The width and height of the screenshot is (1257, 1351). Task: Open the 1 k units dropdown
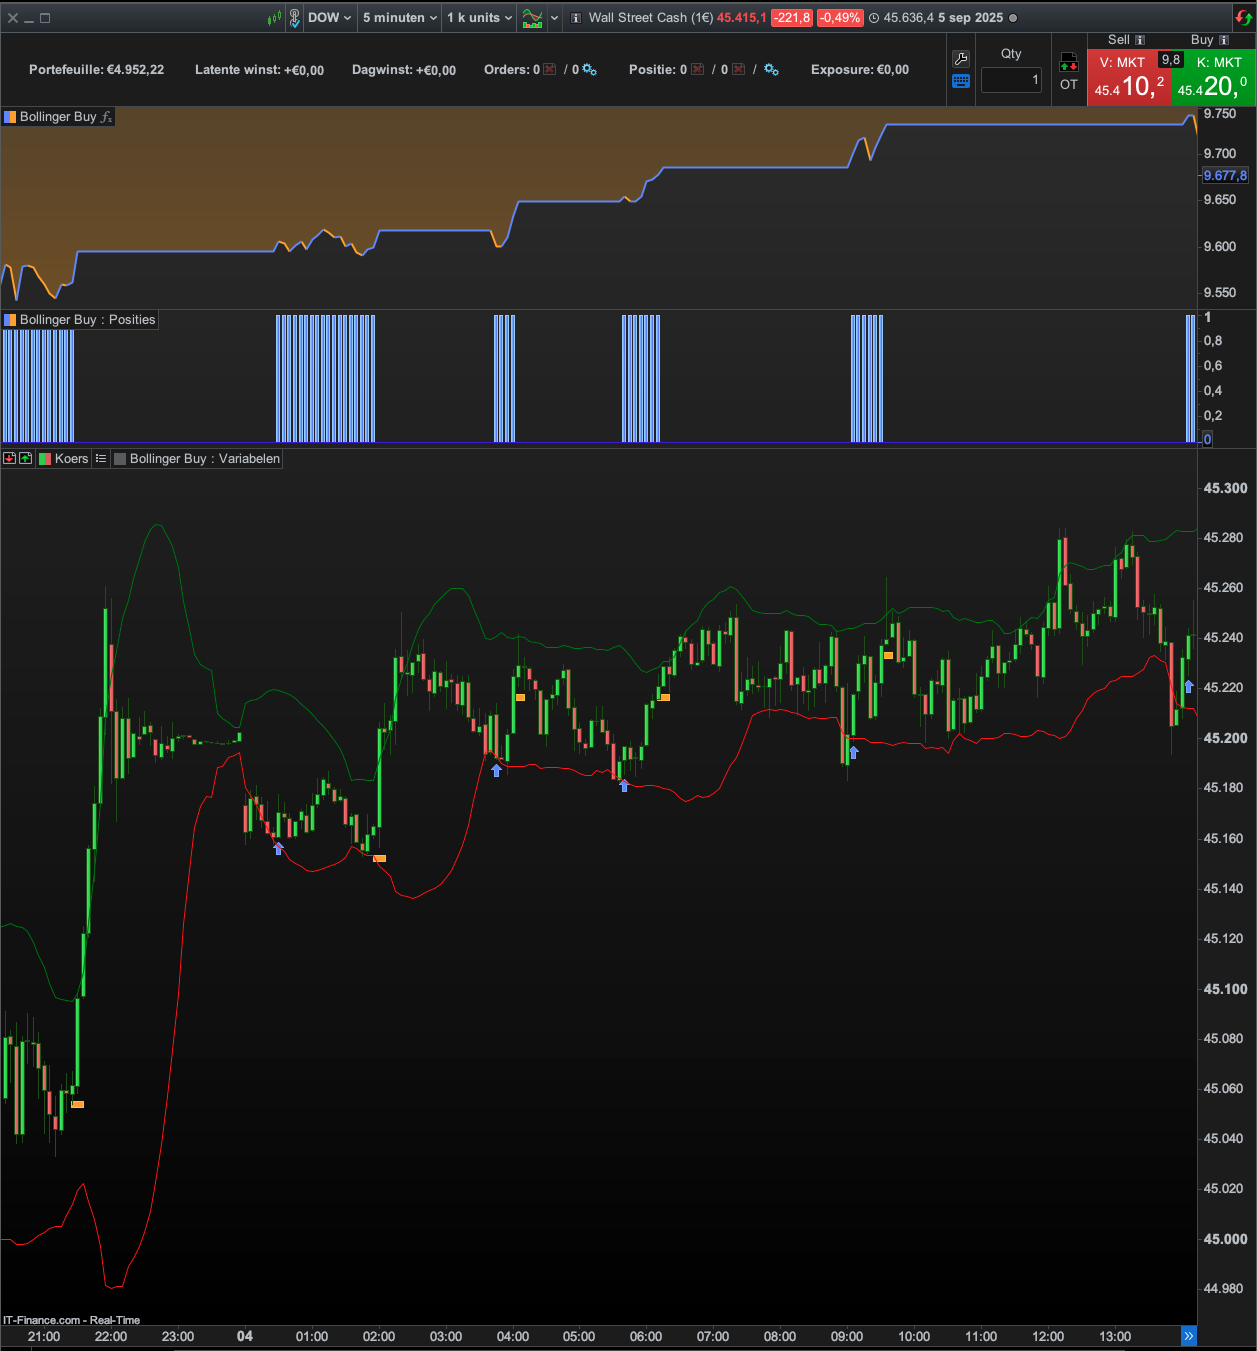(x=479, y=18)
